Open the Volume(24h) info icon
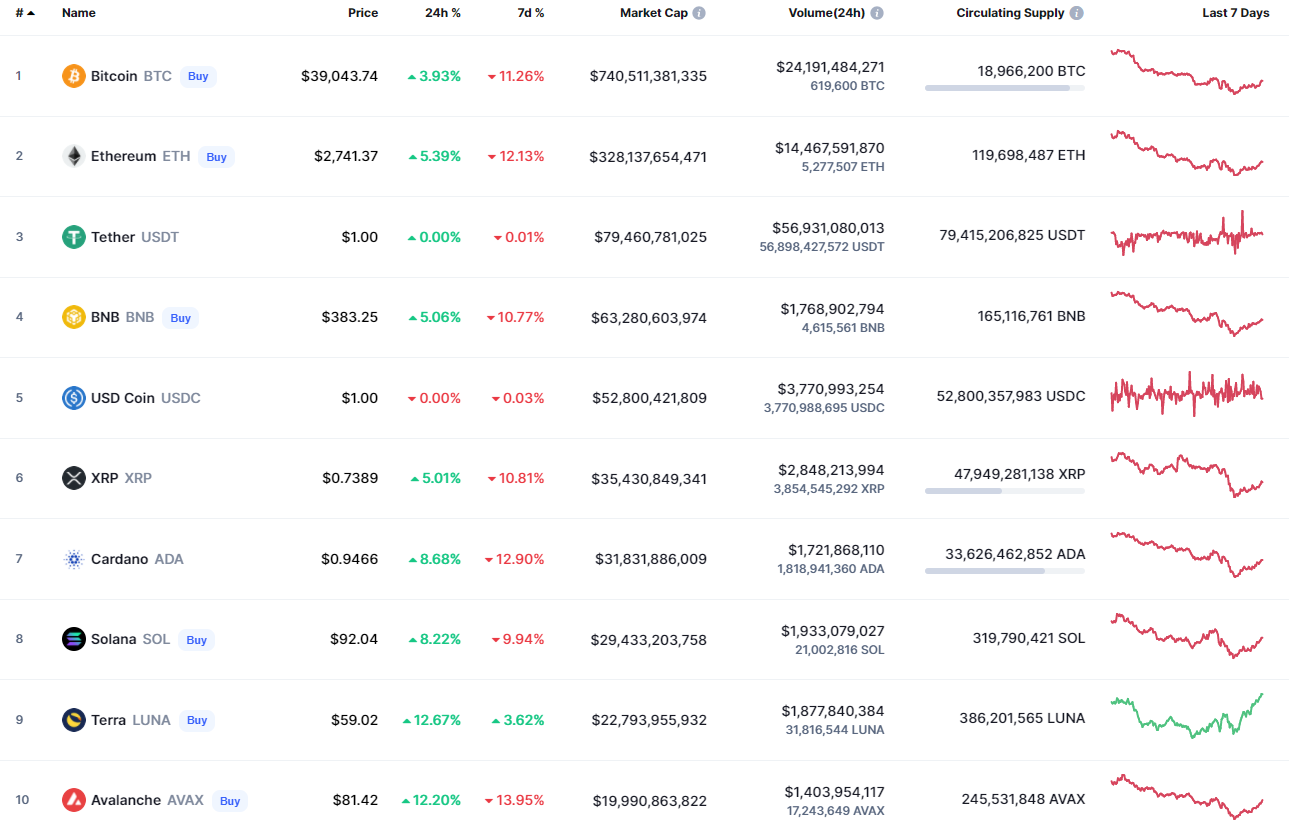Image resolution: width=1289 pixels, height=833 pixels. [877, 13]
